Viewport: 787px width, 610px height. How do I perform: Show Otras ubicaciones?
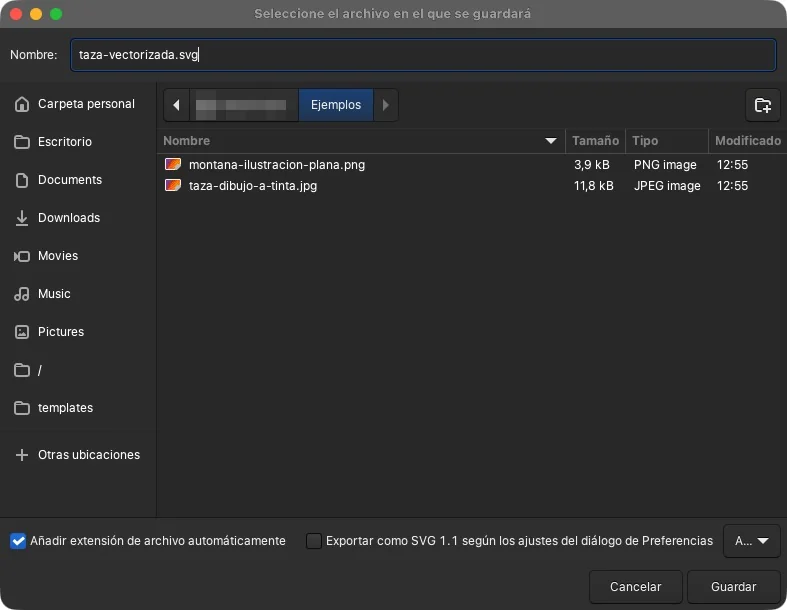coord(78,455)
